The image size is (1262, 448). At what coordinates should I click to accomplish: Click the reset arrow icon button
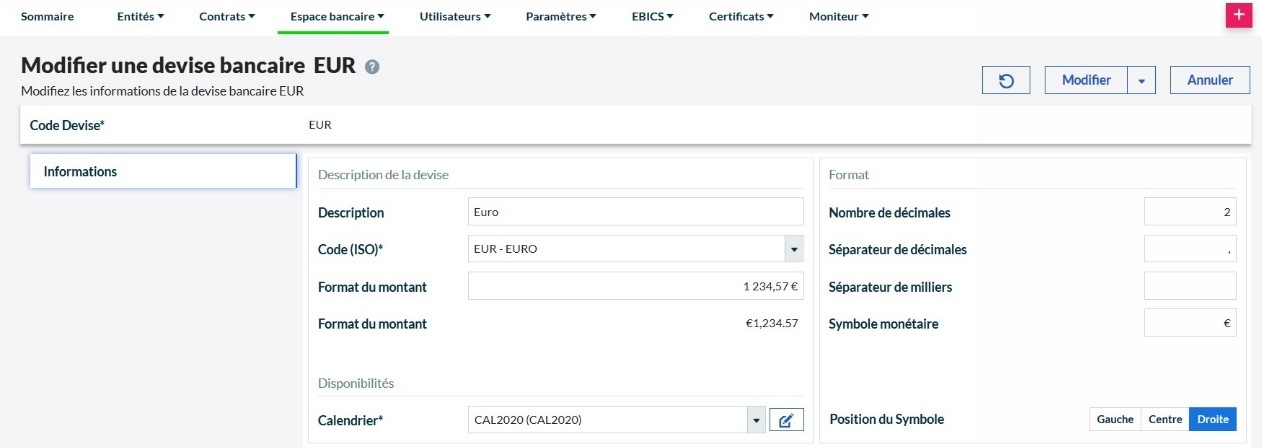tap(1007, 80)
